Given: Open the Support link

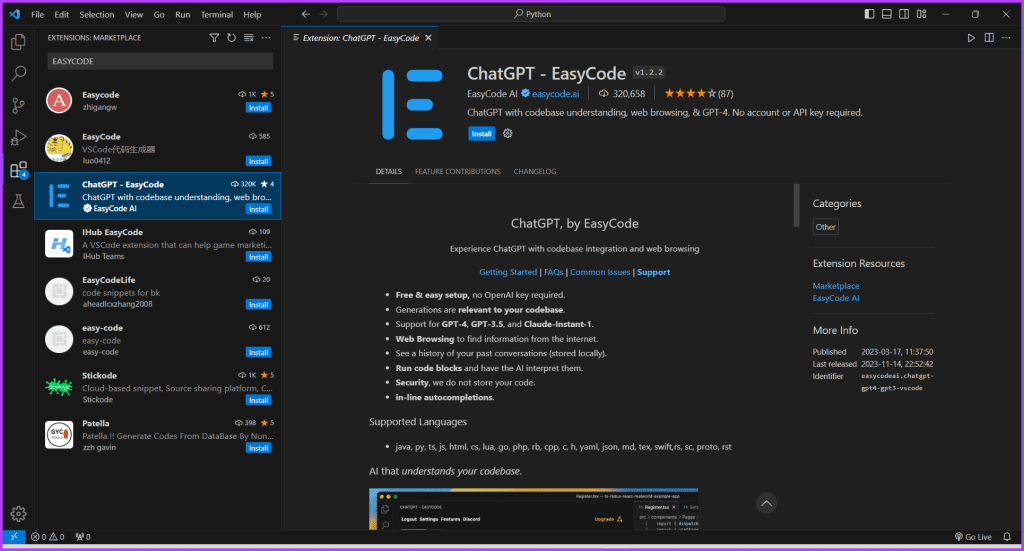Looking at the screenshot, I should 653,272.
